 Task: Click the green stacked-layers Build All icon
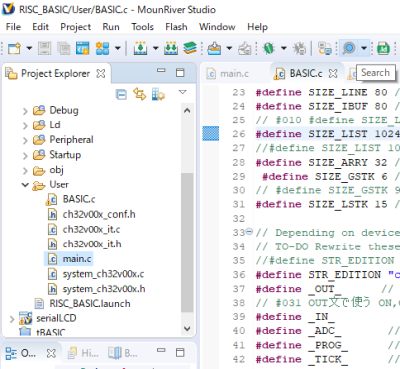point(190,48)
